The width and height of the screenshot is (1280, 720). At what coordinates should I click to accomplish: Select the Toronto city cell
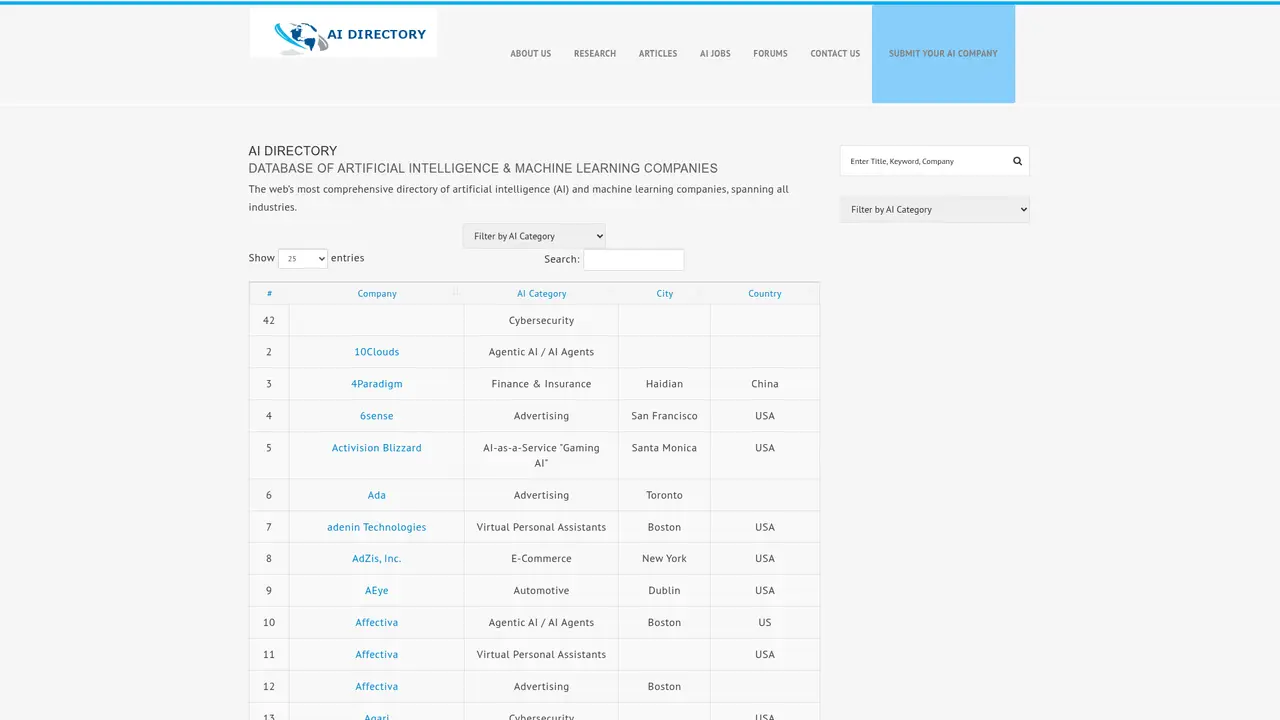664,495
